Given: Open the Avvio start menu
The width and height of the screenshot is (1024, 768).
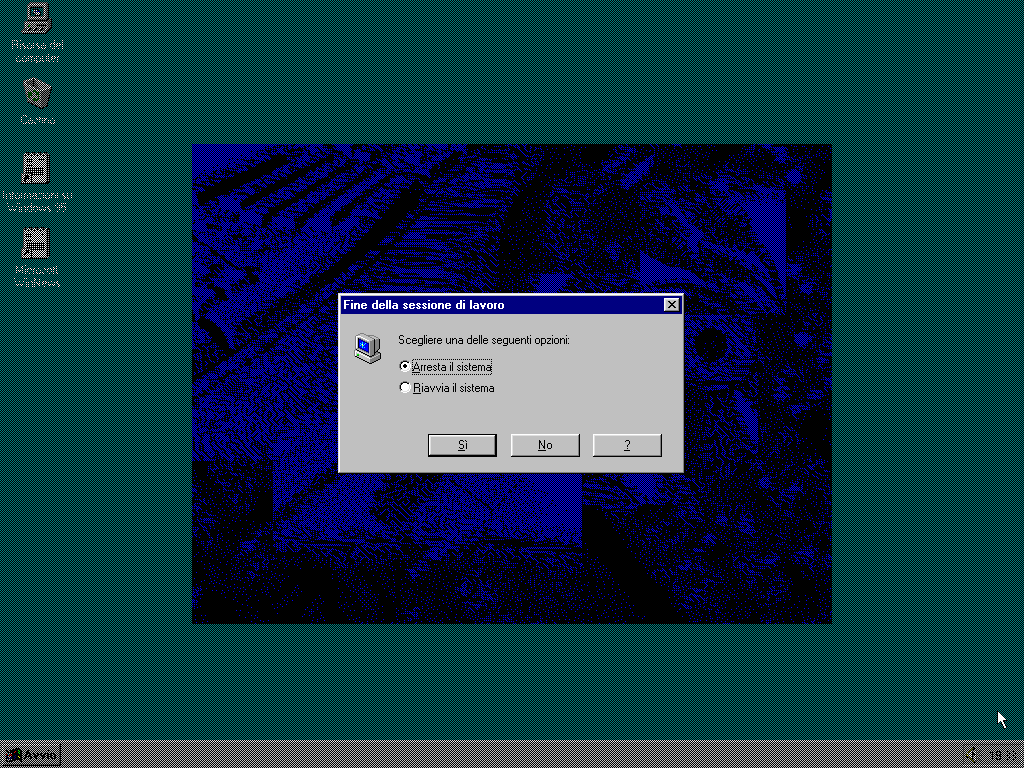Looking at the screenshot, I should (31, 755).
